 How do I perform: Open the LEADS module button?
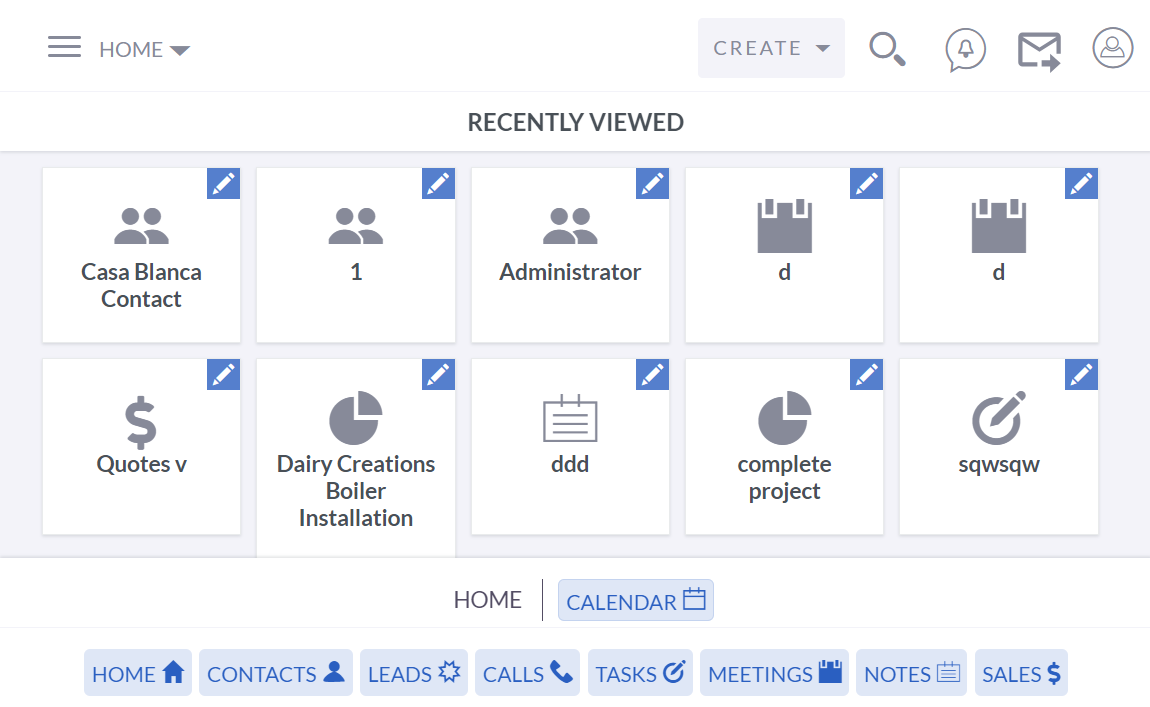pyautogui.click(x=414, y=674)
